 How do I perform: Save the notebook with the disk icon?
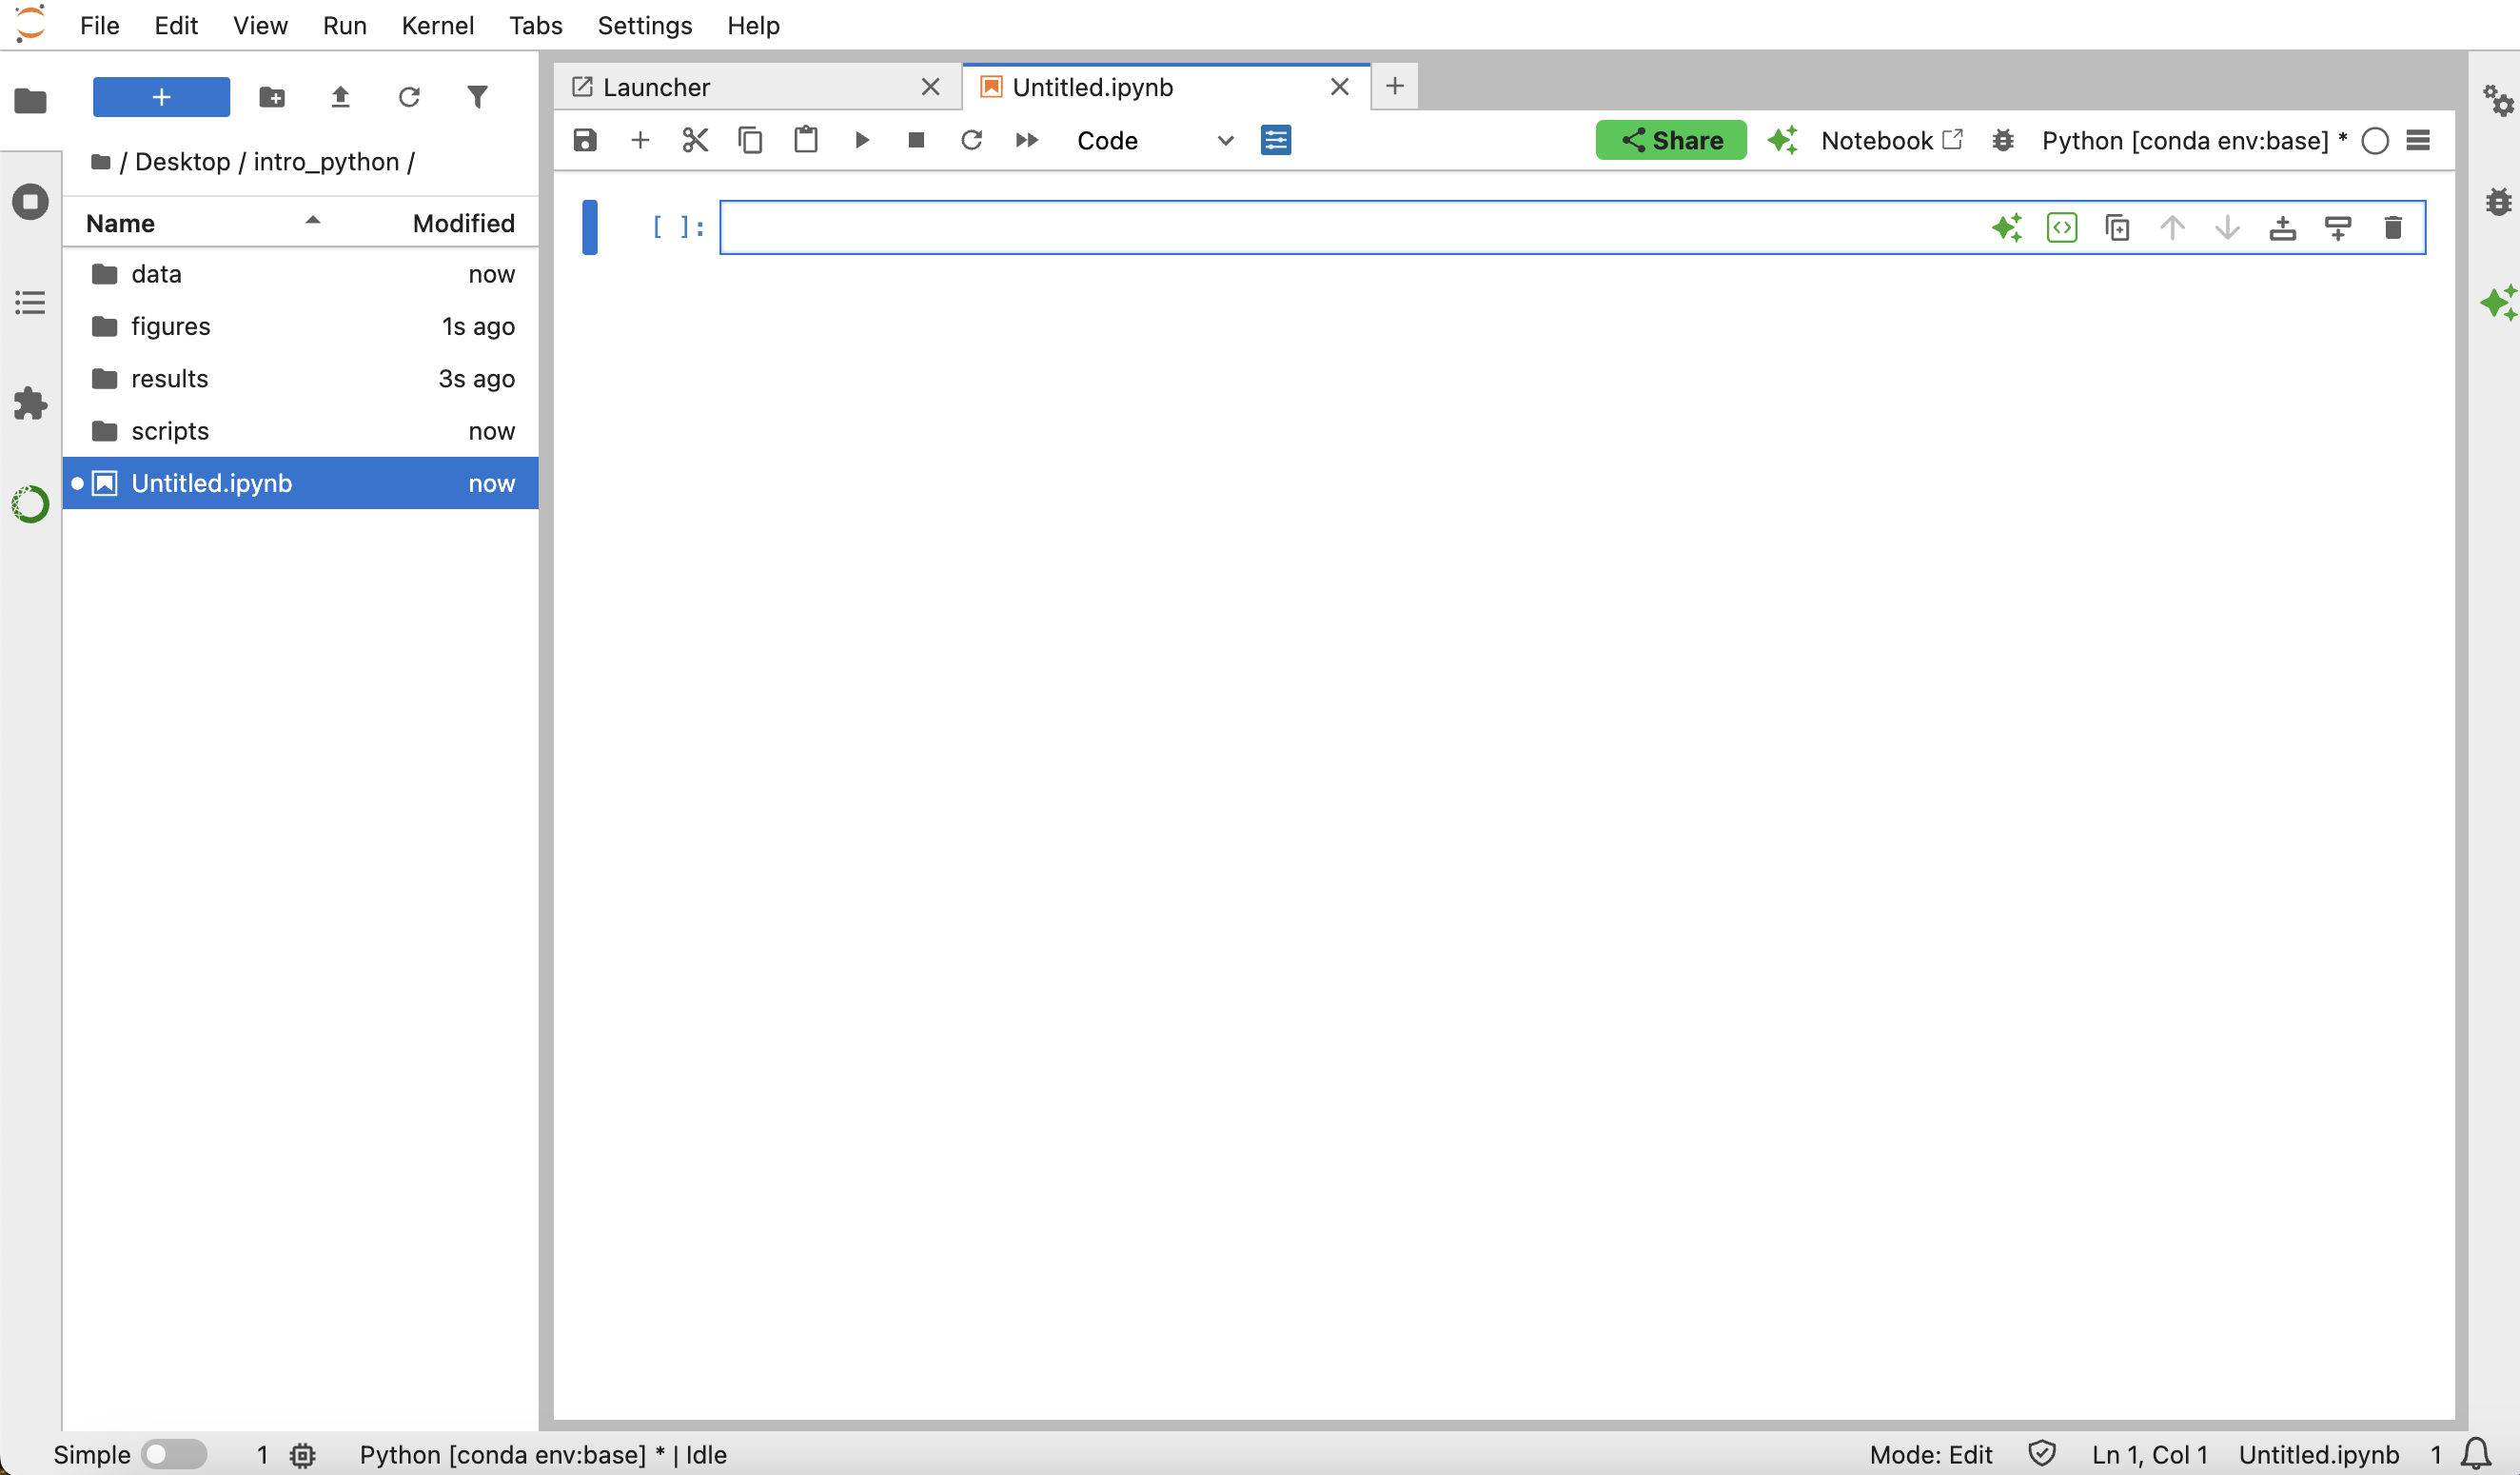click(x=585, y=140)
